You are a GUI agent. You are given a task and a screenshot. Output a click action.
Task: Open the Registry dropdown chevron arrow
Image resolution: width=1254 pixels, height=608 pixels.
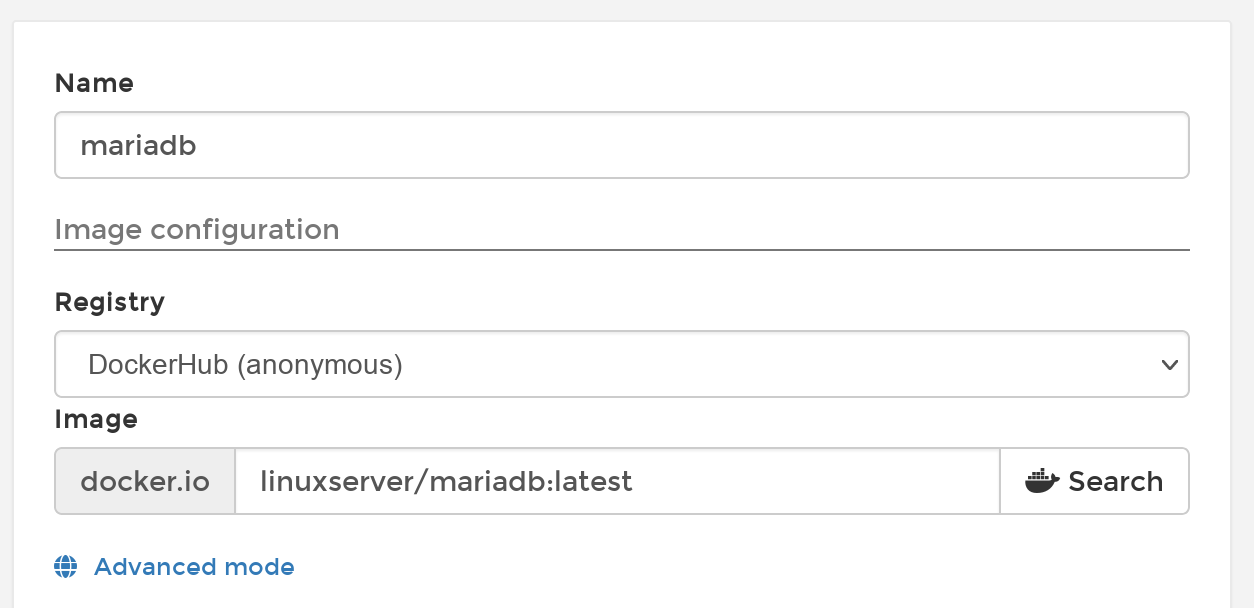click(x=1169, y=365)
